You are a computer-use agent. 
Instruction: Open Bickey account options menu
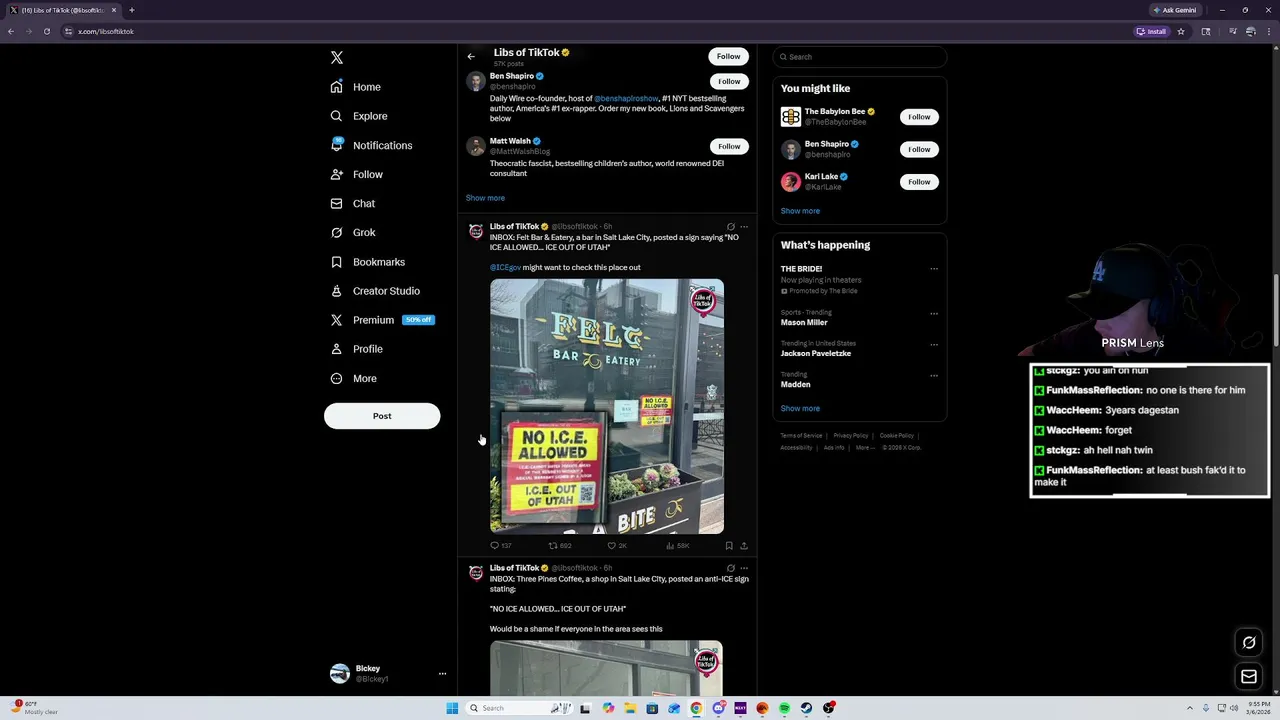coord(442,674)
